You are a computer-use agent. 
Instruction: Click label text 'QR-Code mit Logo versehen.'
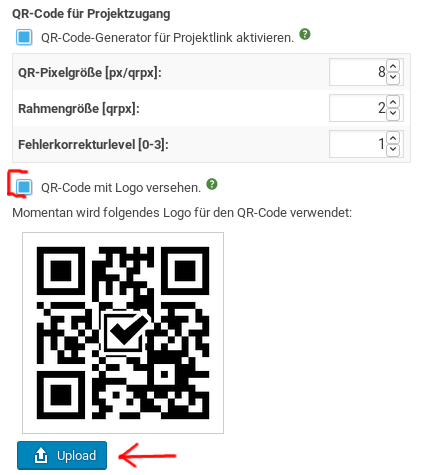[121, 188]
